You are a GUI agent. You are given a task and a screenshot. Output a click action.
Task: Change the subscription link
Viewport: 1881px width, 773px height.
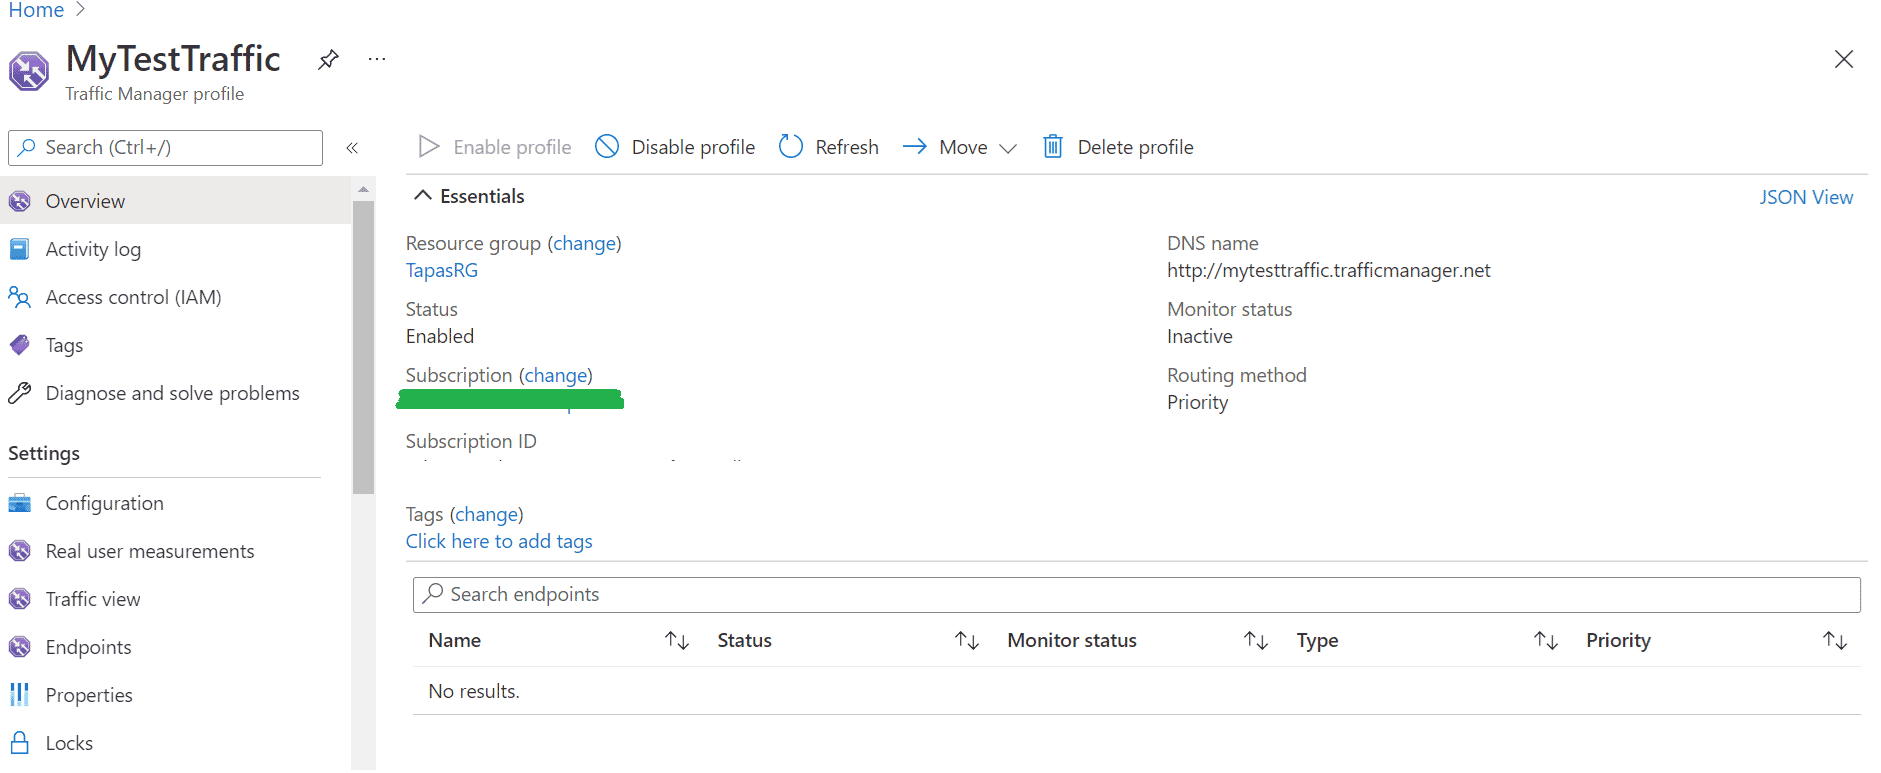click(x=556, y=375)
